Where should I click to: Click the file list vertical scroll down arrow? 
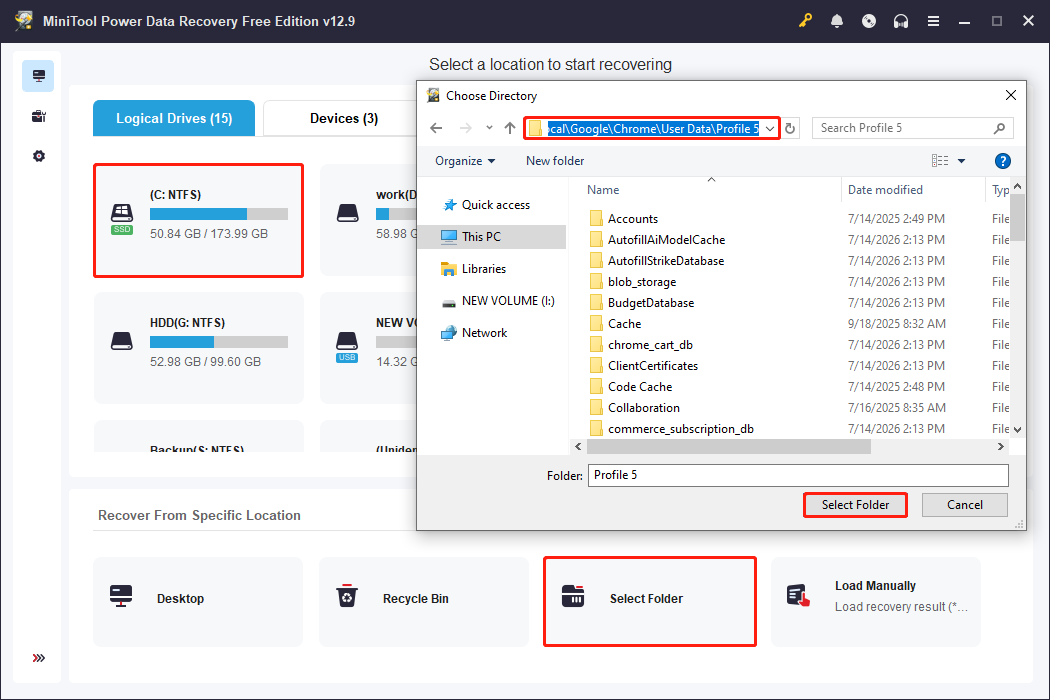click(x=1017, y=430)
